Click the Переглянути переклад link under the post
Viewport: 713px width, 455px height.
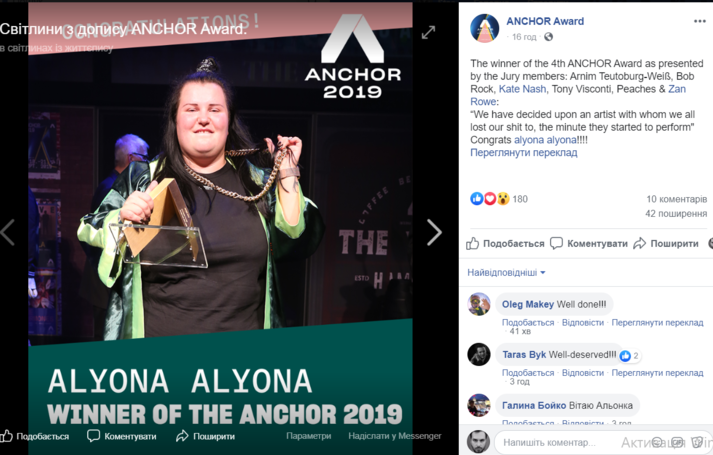pyautogui.click(x=523, y=153)
